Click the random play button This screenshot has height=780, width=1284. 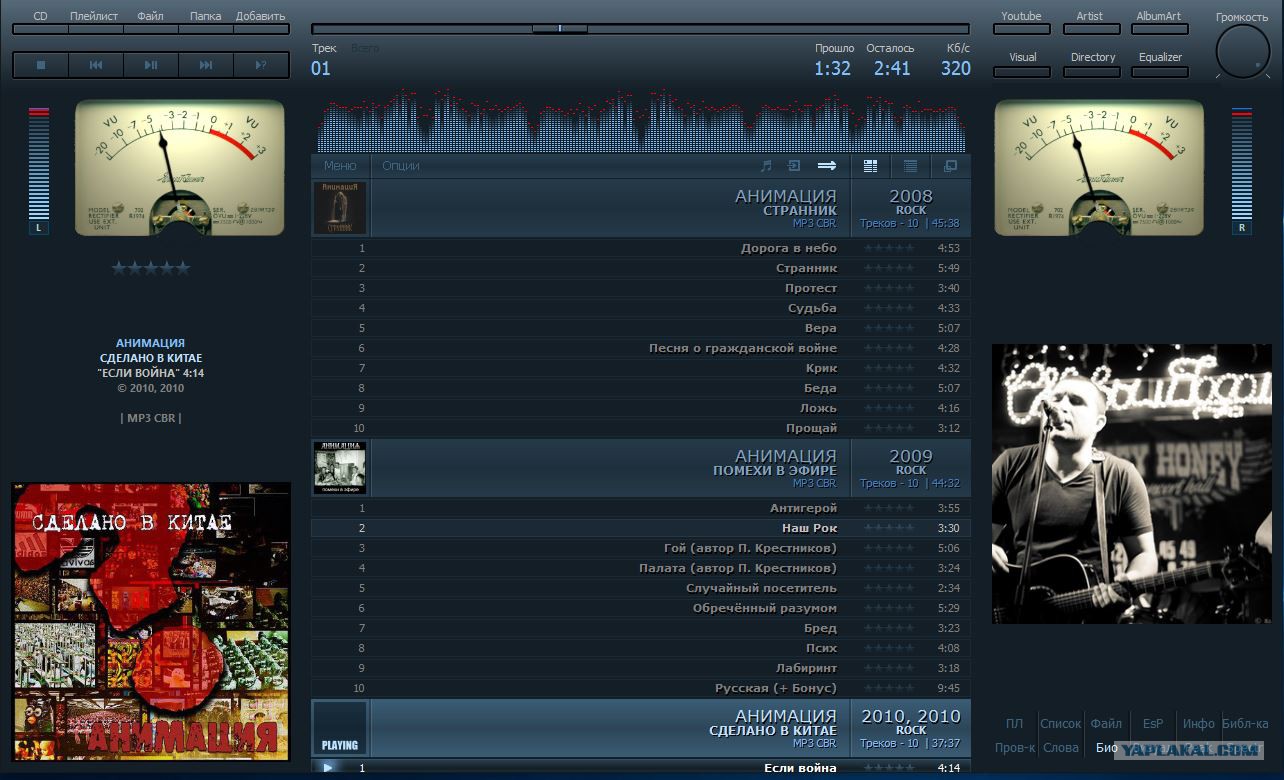(261, 65)
